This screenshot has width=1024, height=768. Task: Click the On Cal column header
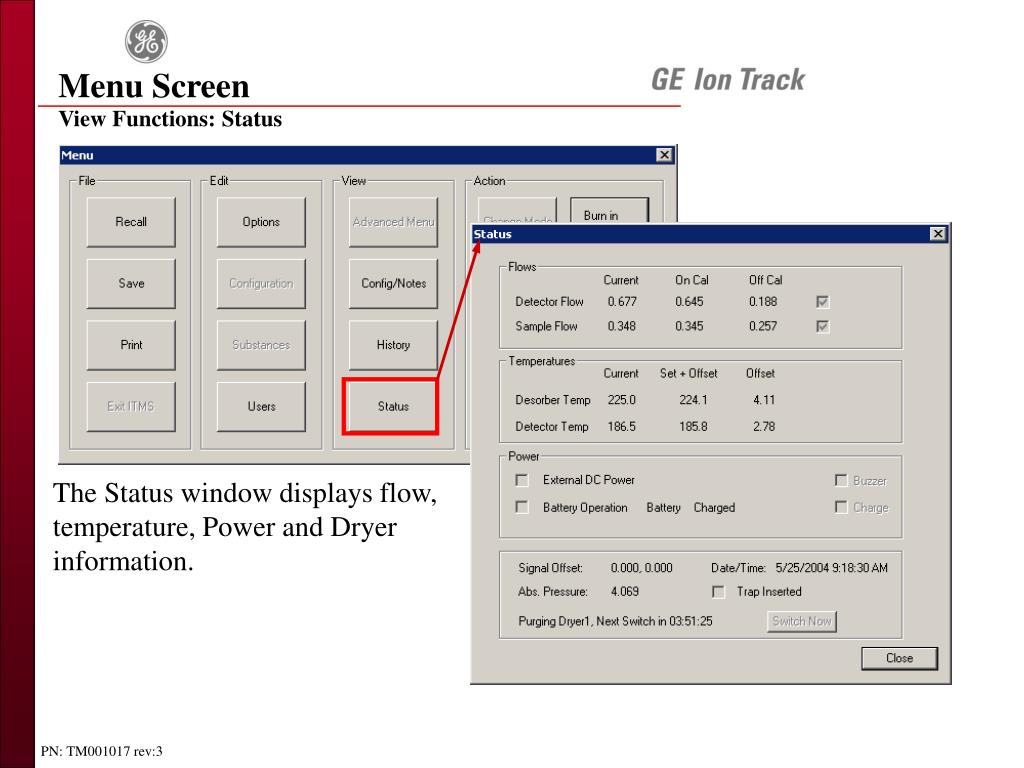[692, 280]
